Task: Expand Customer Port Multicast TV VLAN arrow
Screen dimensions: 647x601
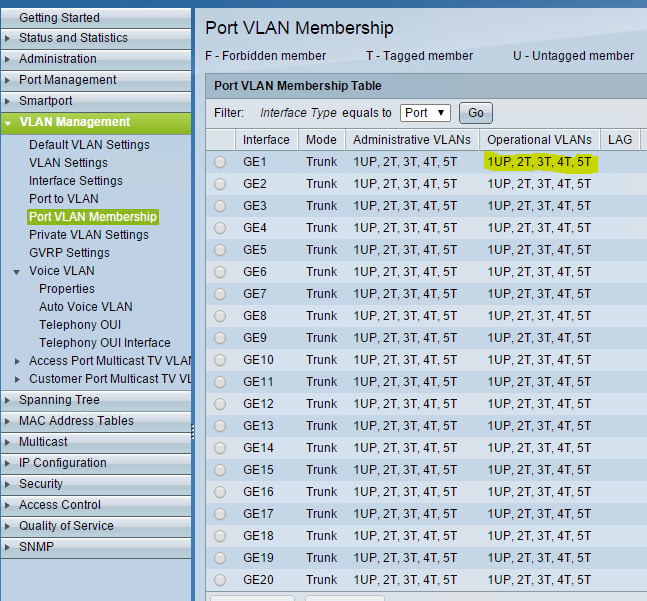Action: [17, 379]
